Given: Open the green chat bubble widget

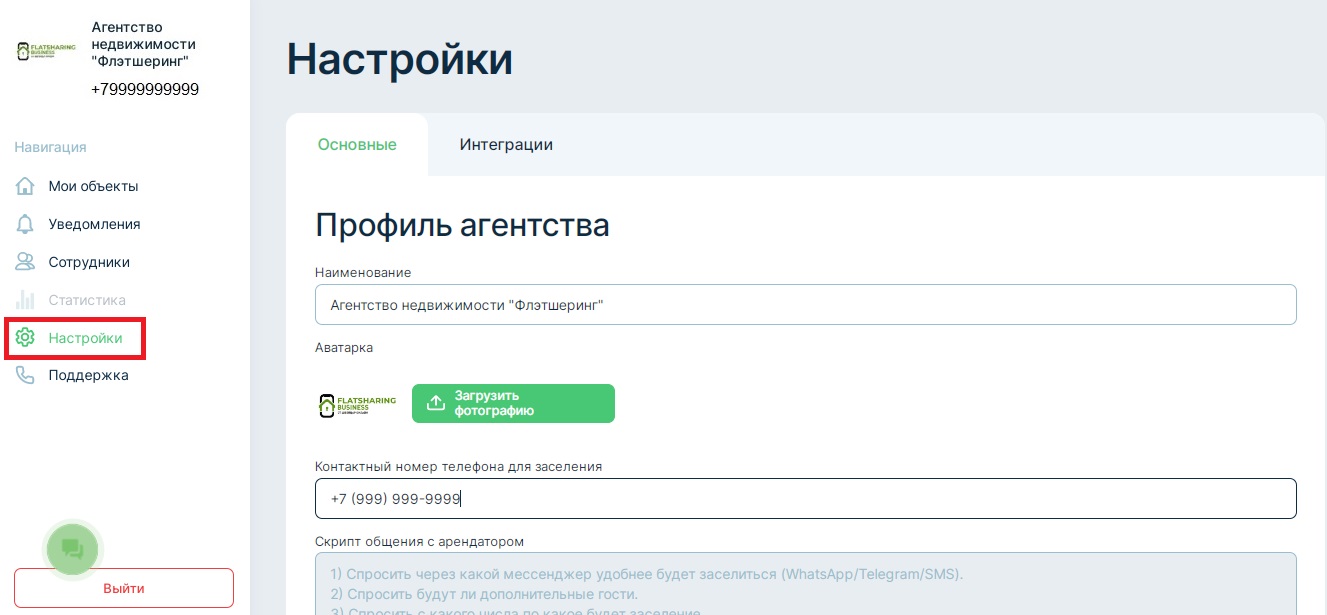Looking at the screenshot, I should [73, 548].
